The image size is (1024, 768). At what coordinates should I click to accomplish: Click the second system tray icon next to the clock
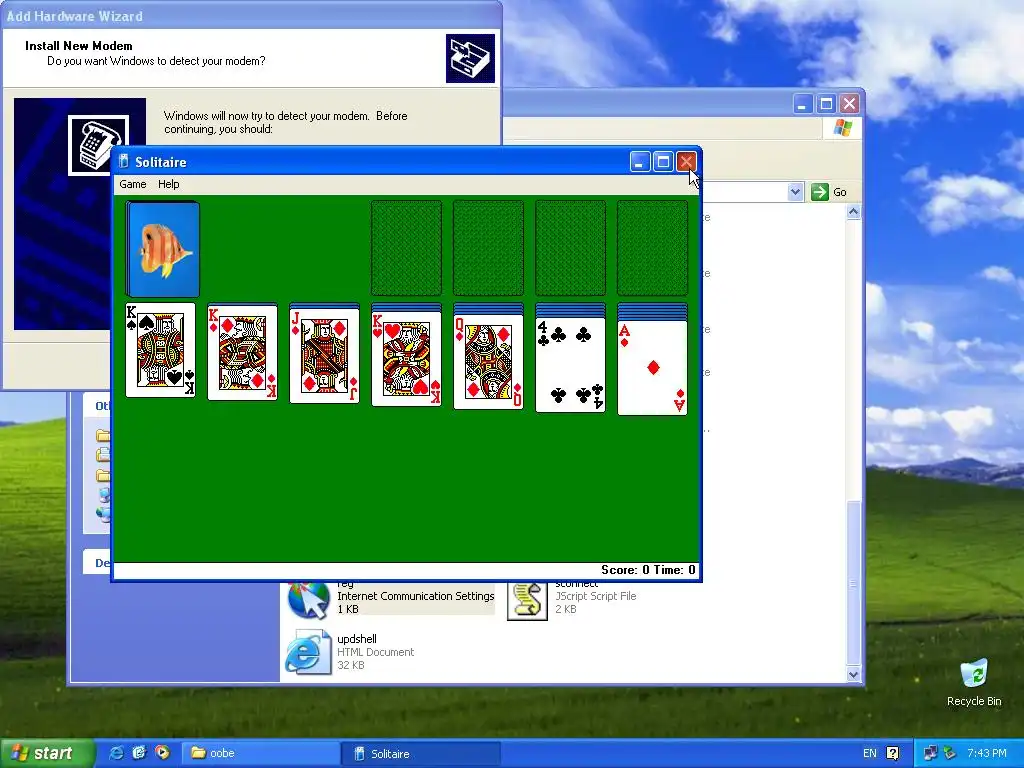[x=950, y=754]
